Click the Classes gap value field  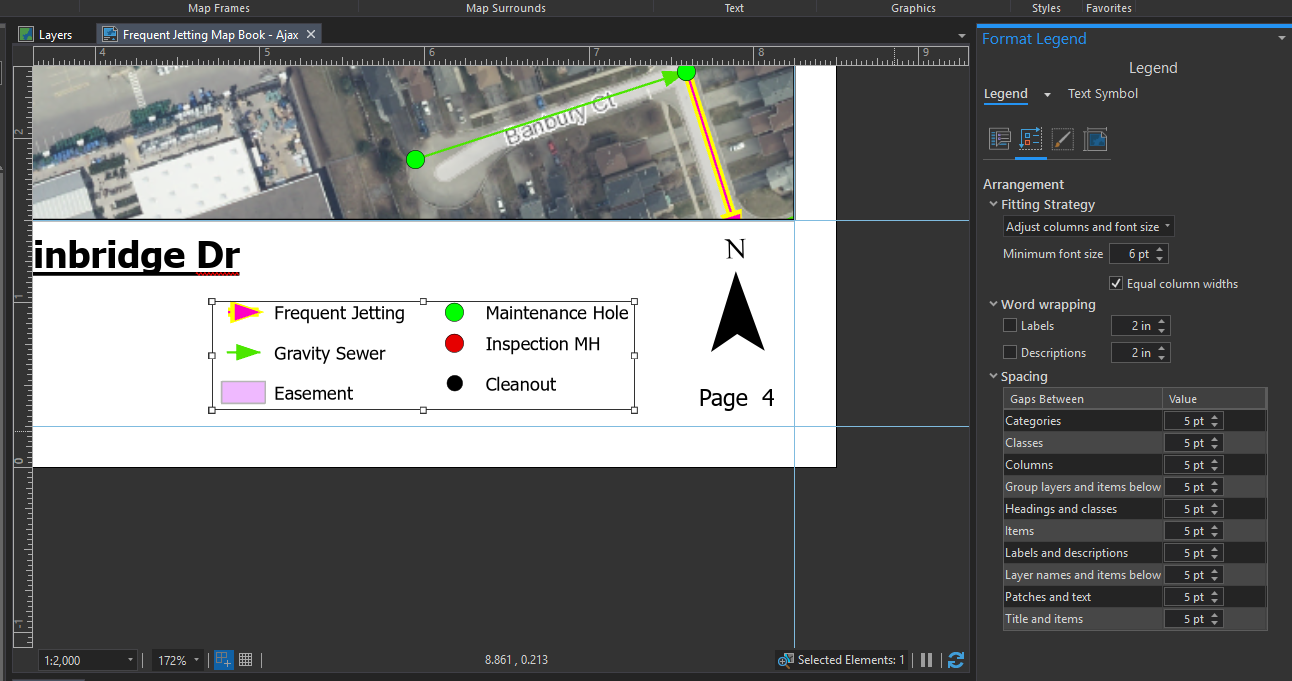point(1193,443)
